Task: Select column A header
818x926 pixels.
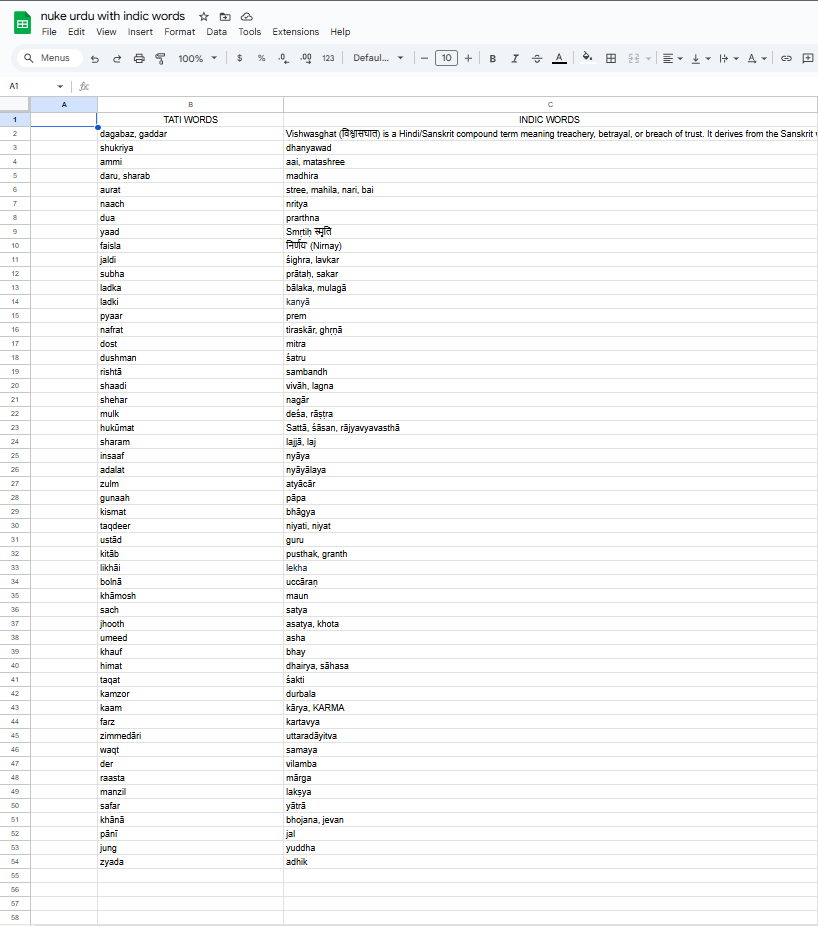Action: pyautogui.click(x=64, y=105)
